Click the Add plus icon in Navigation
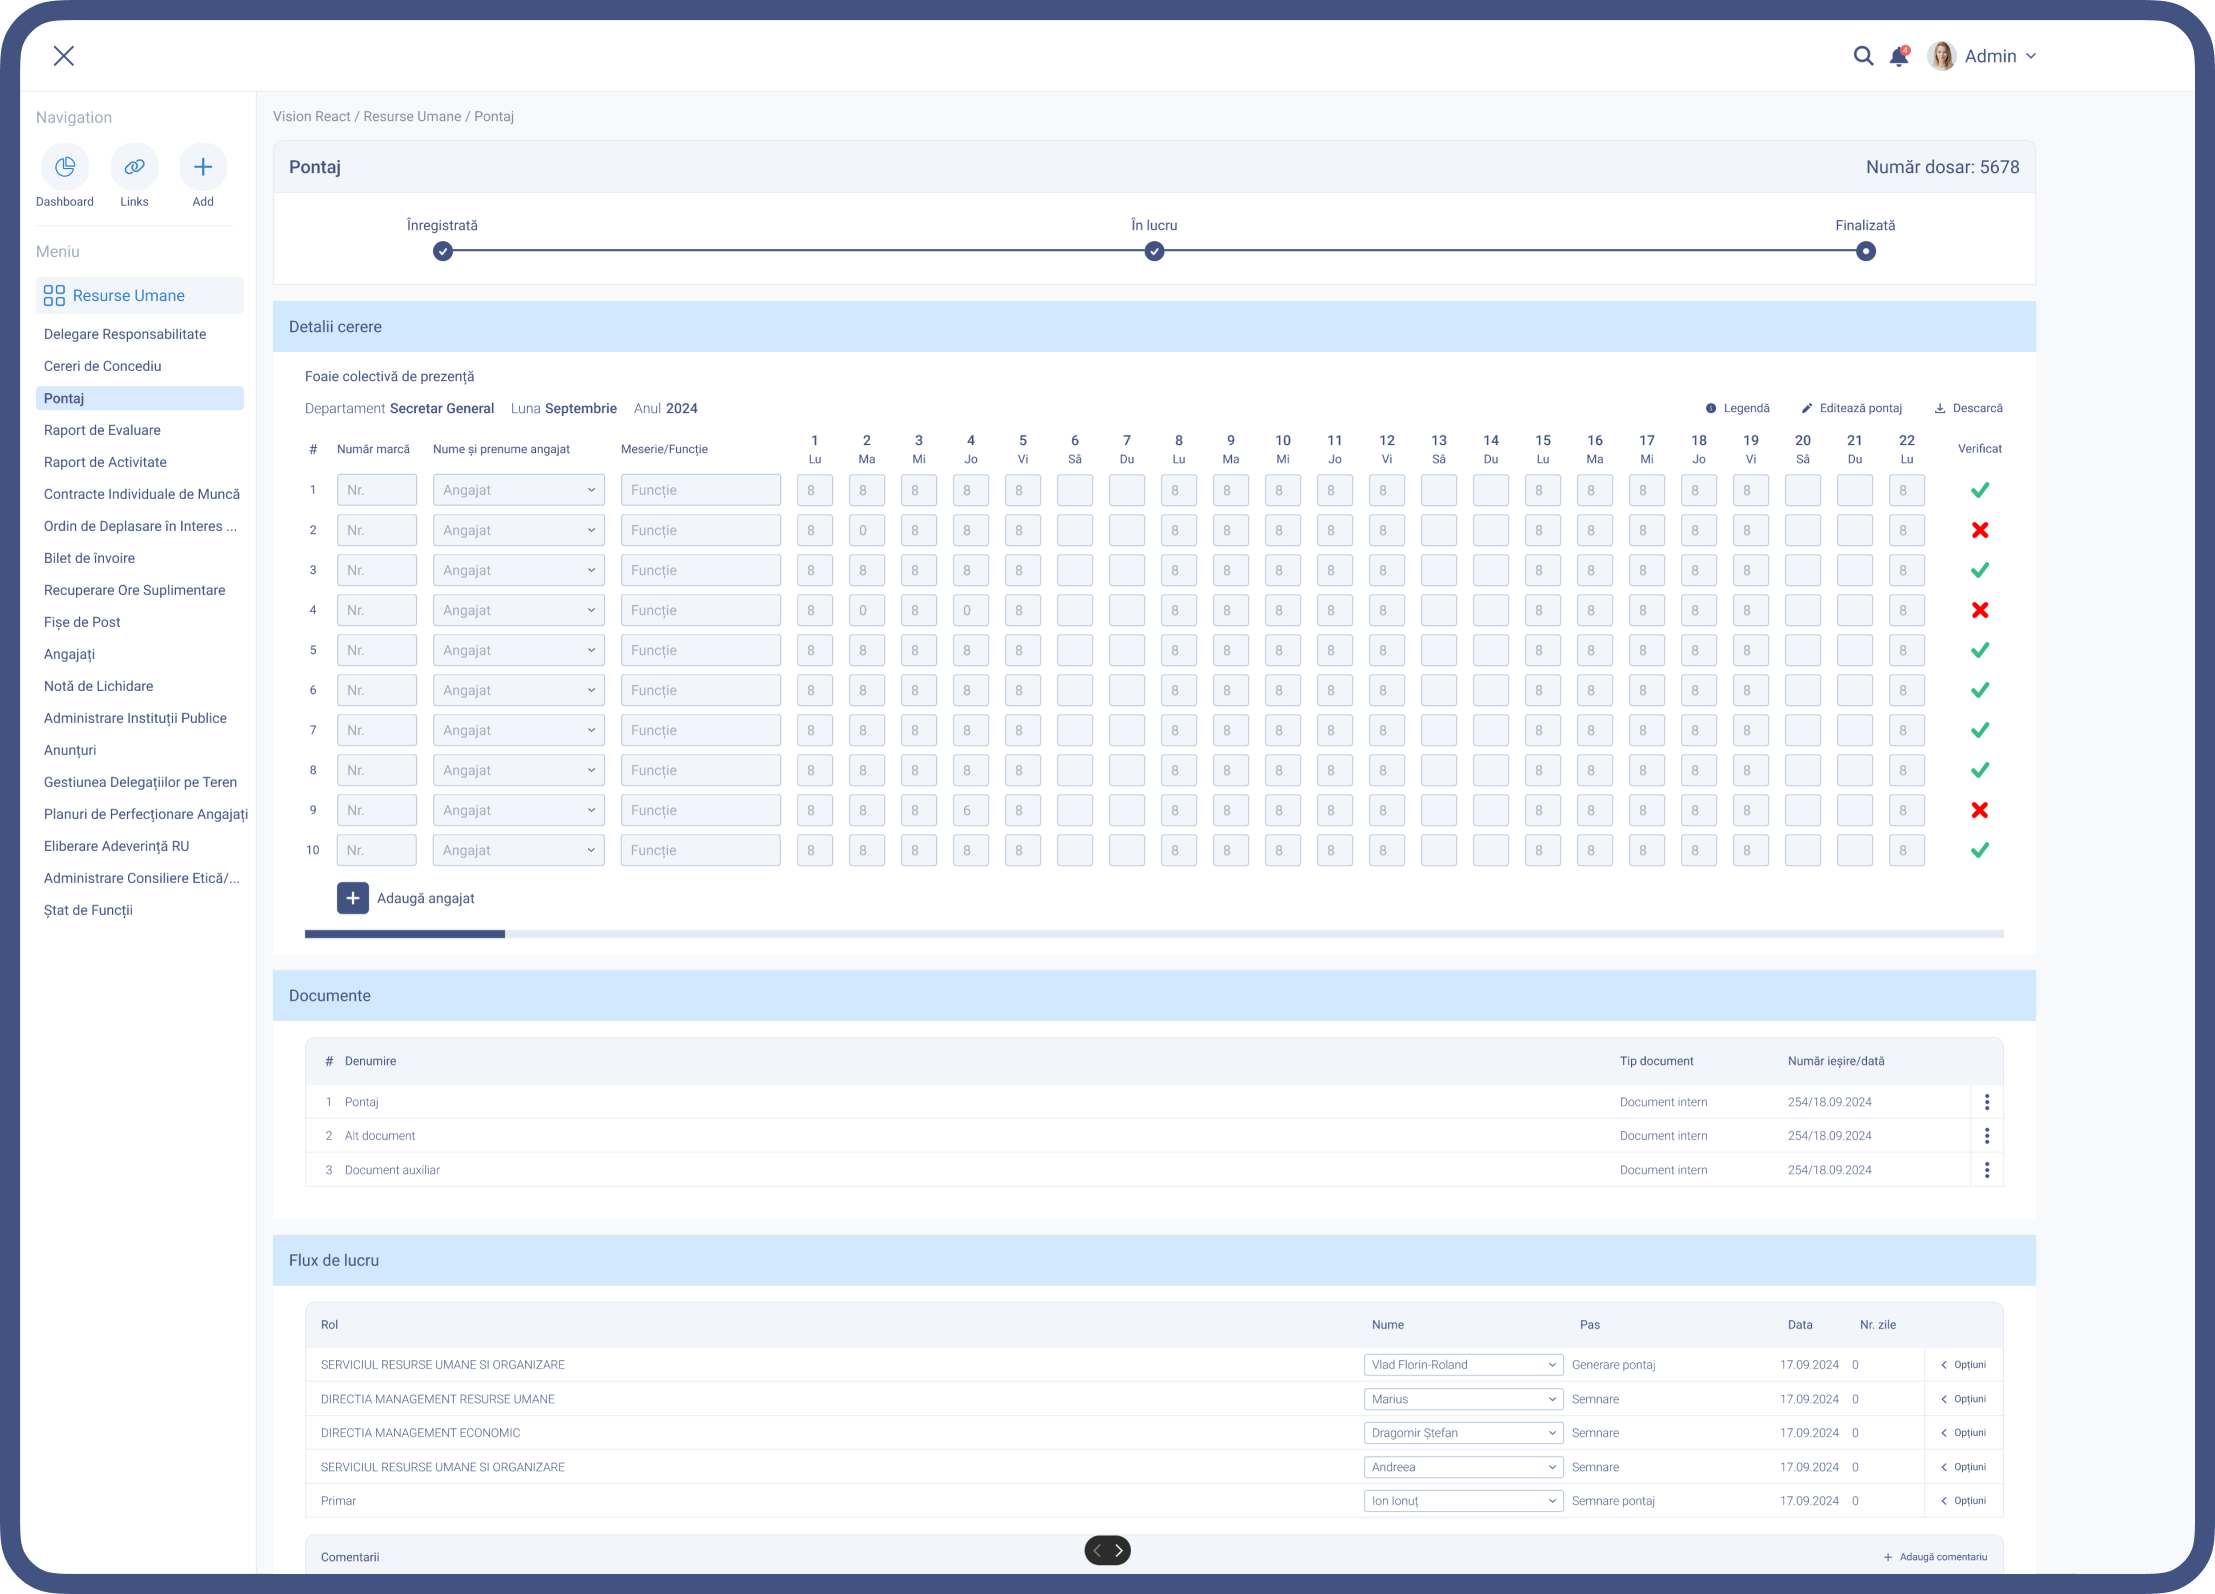 point(203,167)
